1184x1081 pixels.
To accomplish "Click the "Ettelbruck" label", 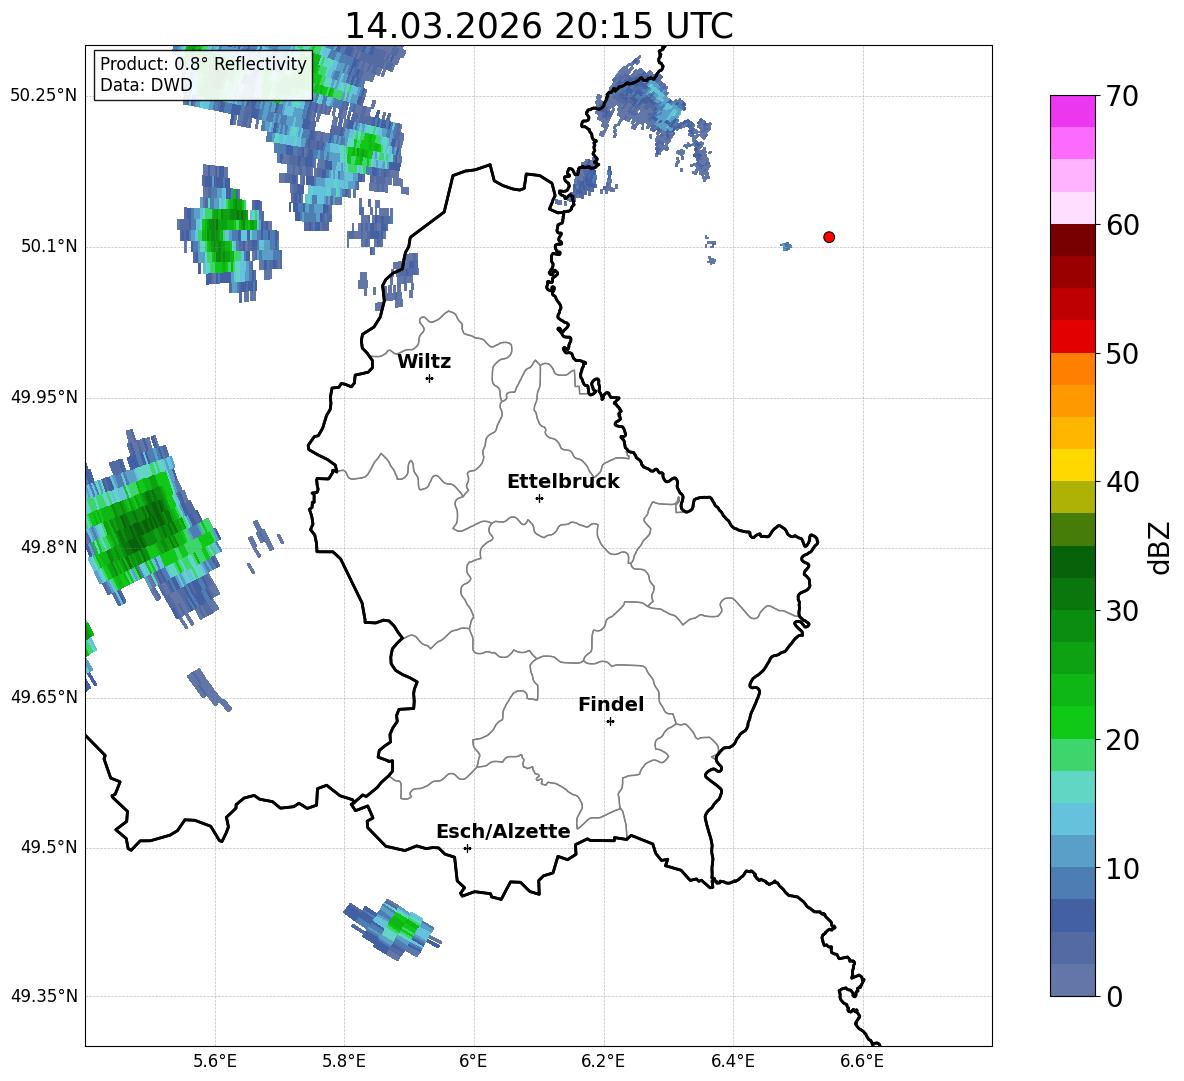I will (563, 482).
